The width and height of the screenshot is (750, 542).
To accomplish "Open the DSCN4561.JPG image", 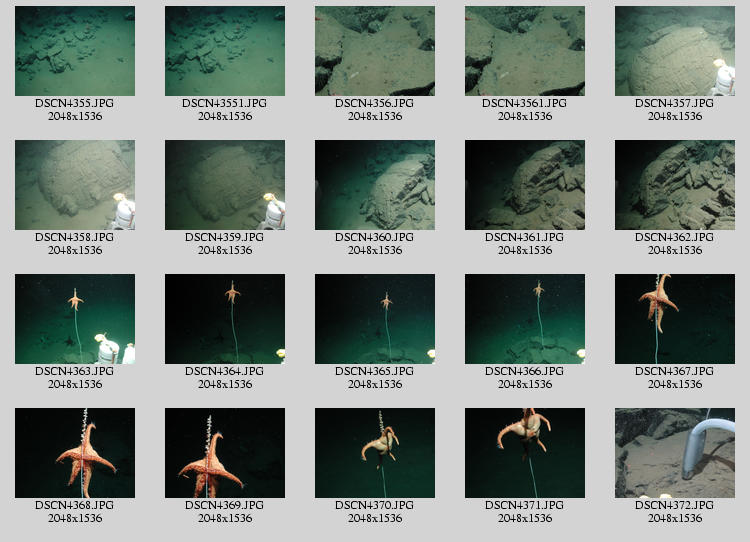I will point(525,51).
